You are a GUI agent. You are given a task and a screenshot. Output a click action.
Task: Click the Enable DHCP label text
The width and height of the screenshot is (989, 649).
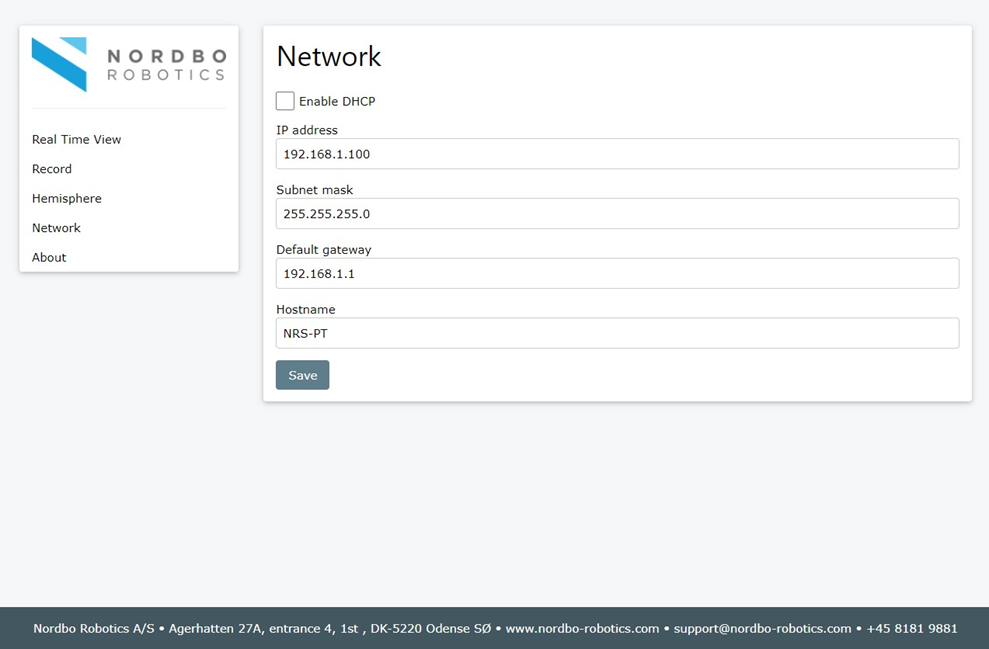click(337, 102)
